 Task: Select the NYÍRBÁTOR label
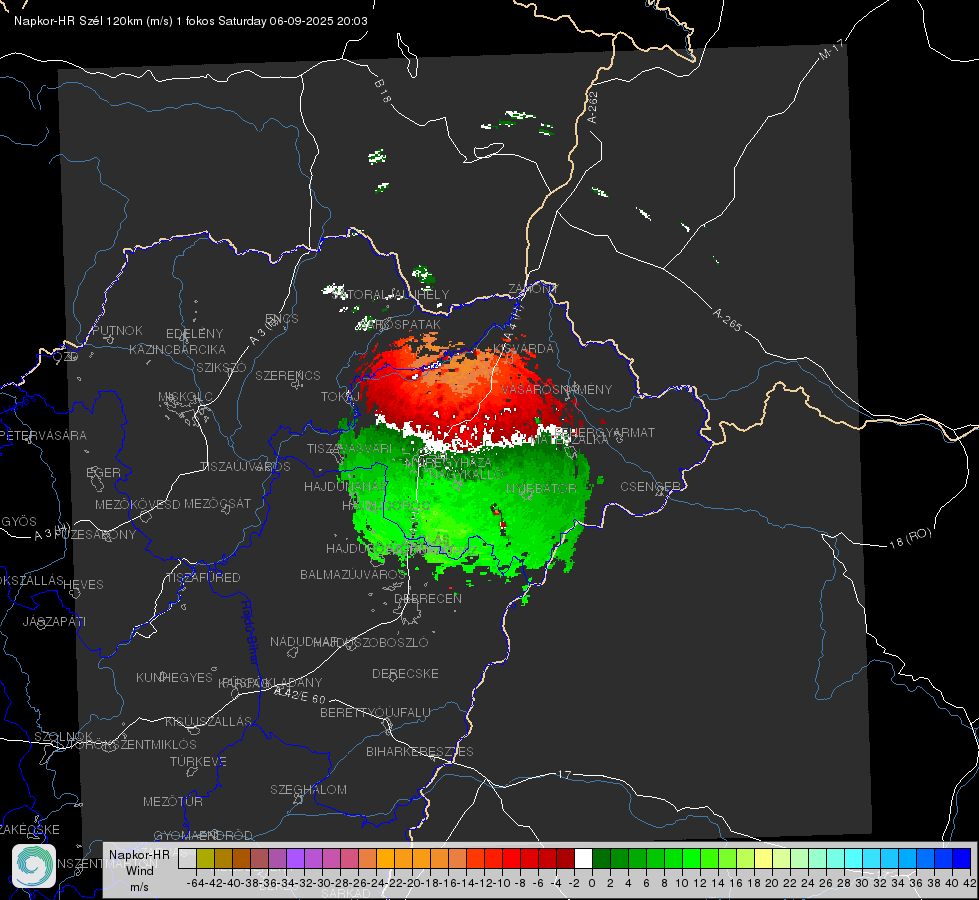(x=541, y=488)
